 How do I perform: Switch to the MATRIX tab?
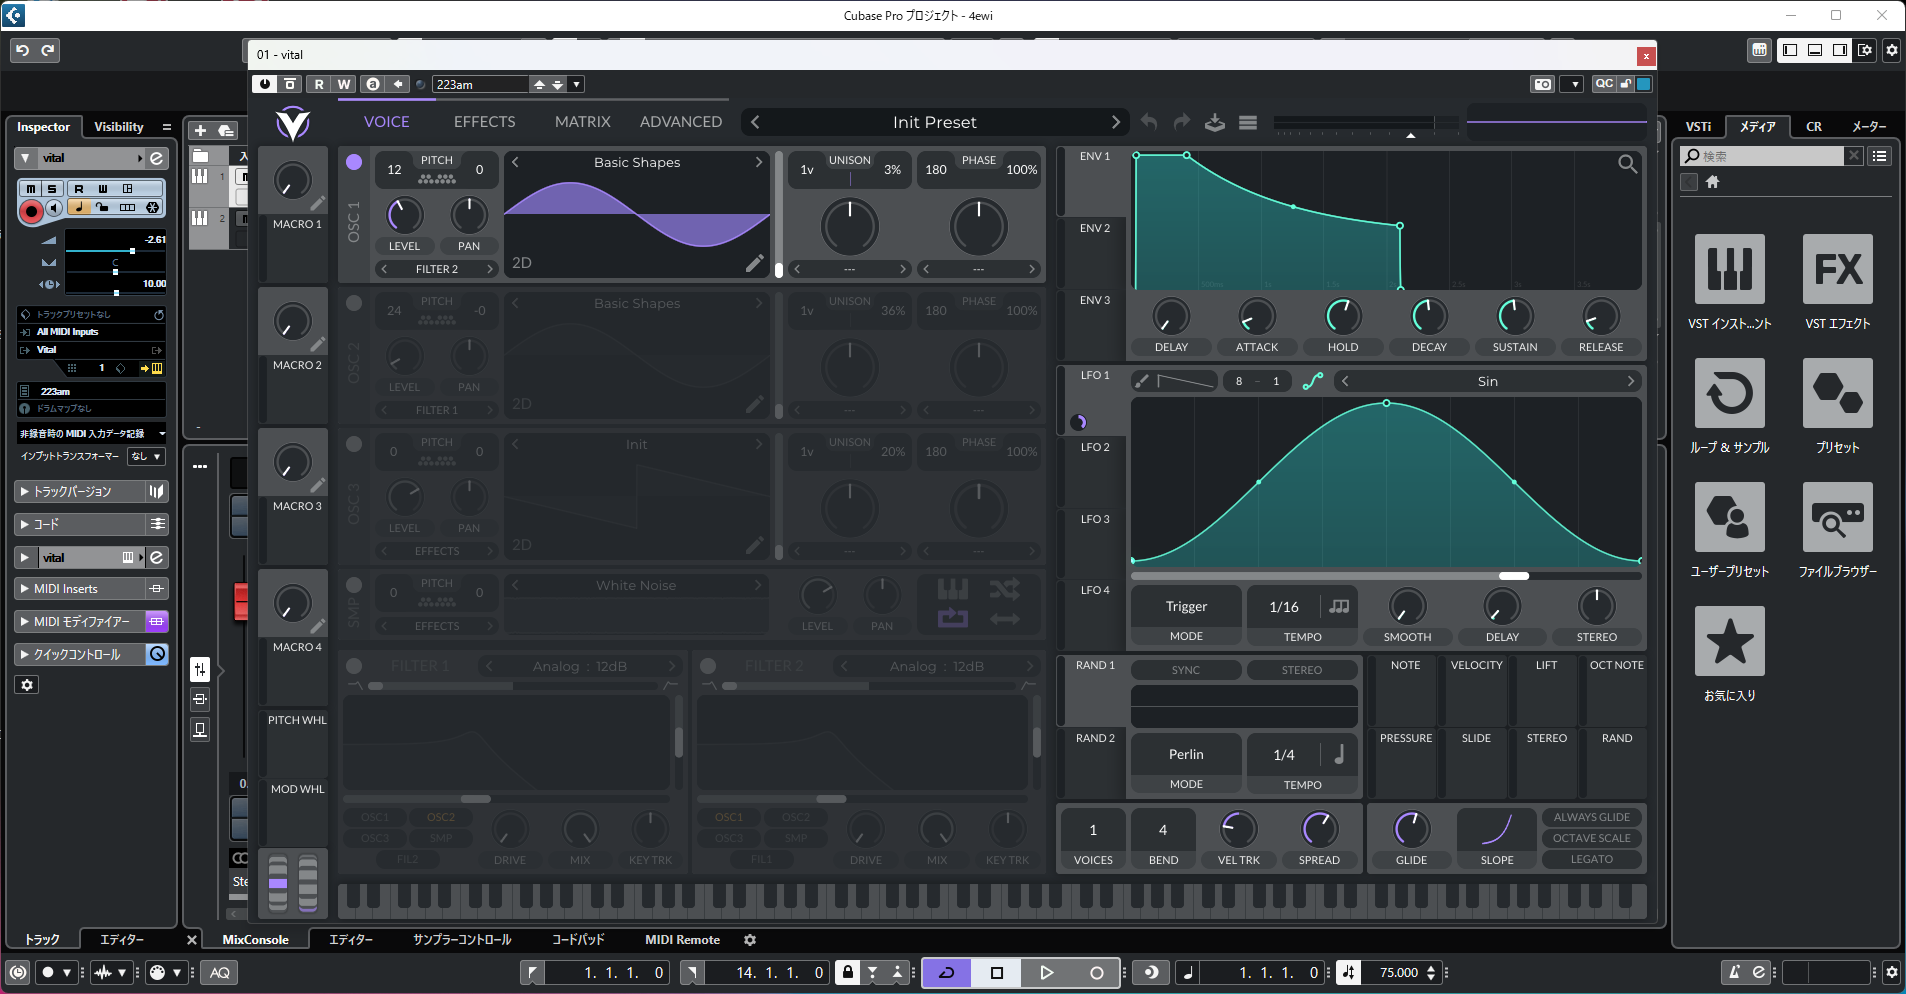pos(583,122)
